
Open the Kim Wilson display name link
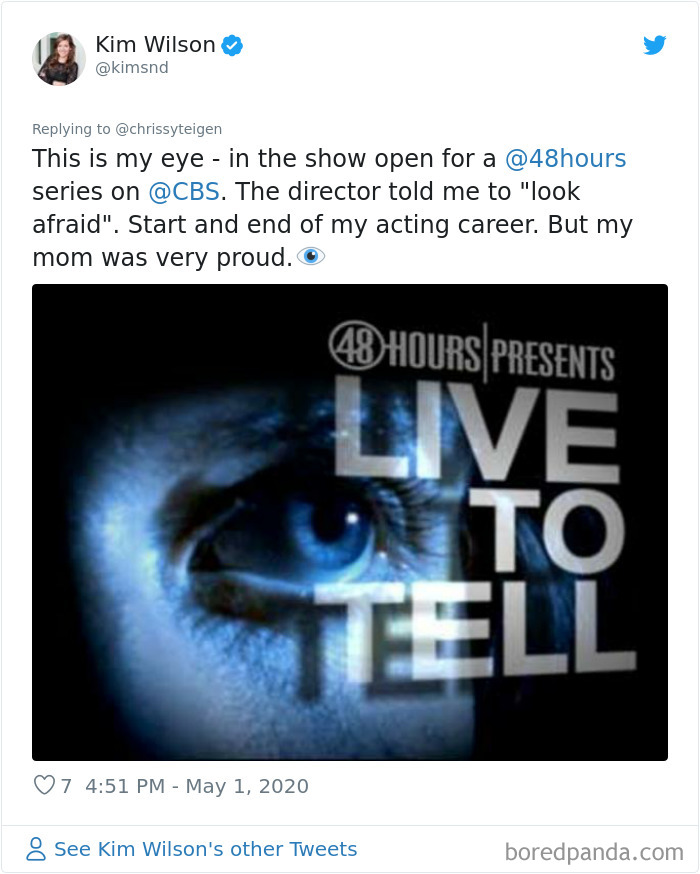pos(155,45)
